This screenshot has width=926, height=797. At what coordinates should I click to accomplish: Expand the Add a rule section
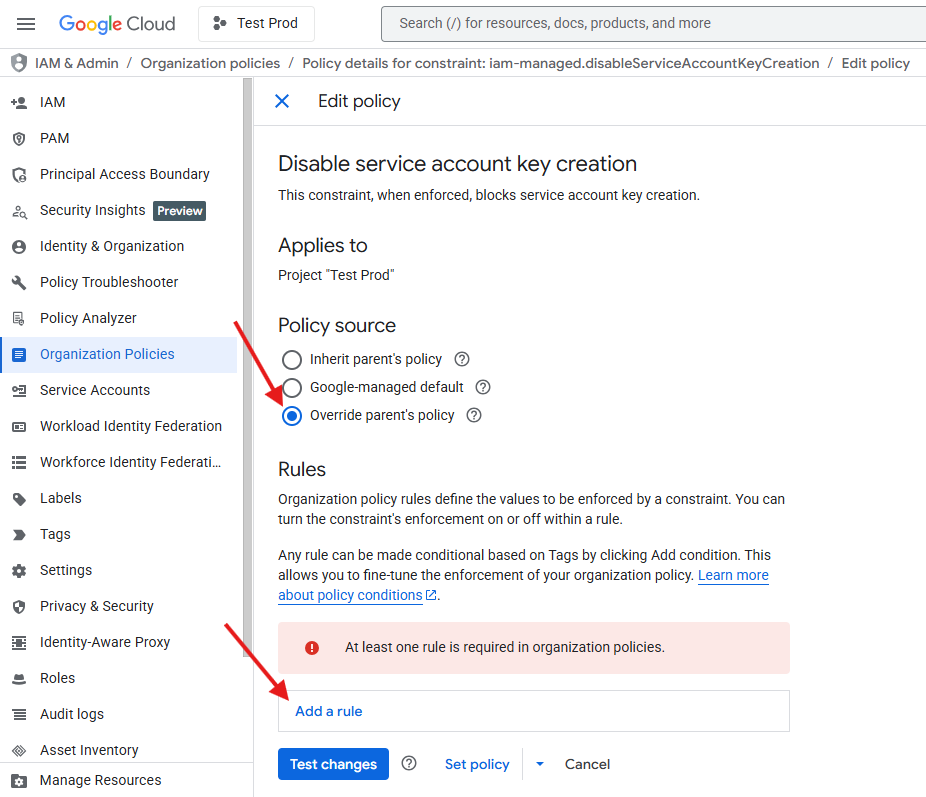(329, 711)
